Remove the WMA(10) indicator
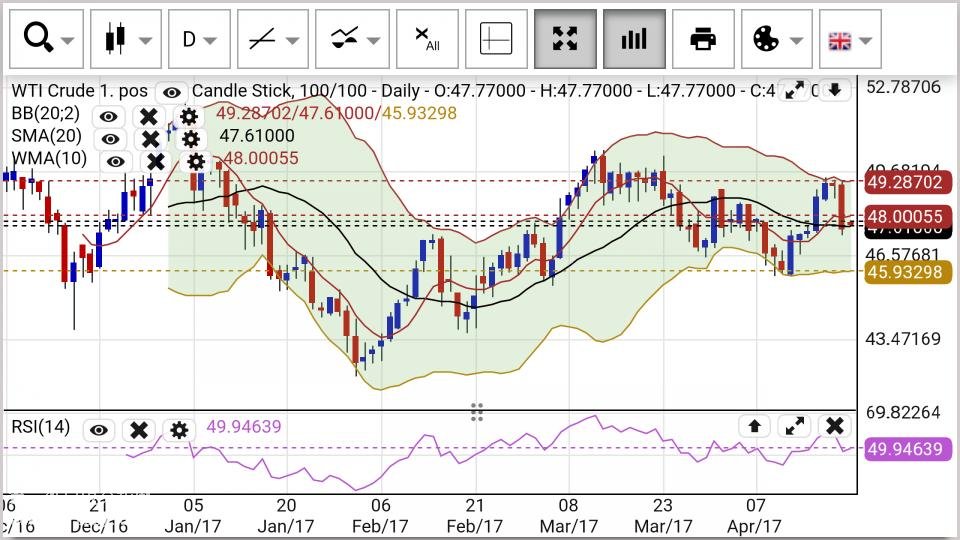The height and width of the screenshot is (540, 960). (x=156, y=160)
